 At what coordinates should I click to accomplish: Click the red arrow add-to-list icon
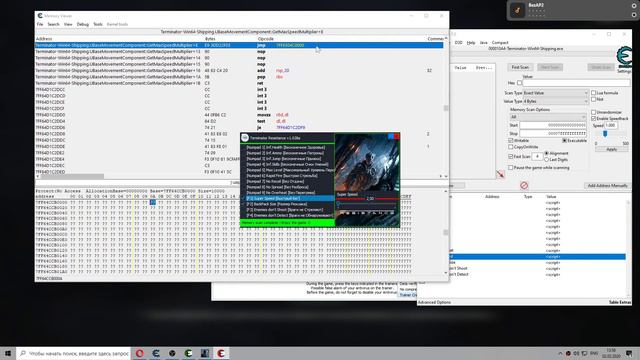click(500, 174)
